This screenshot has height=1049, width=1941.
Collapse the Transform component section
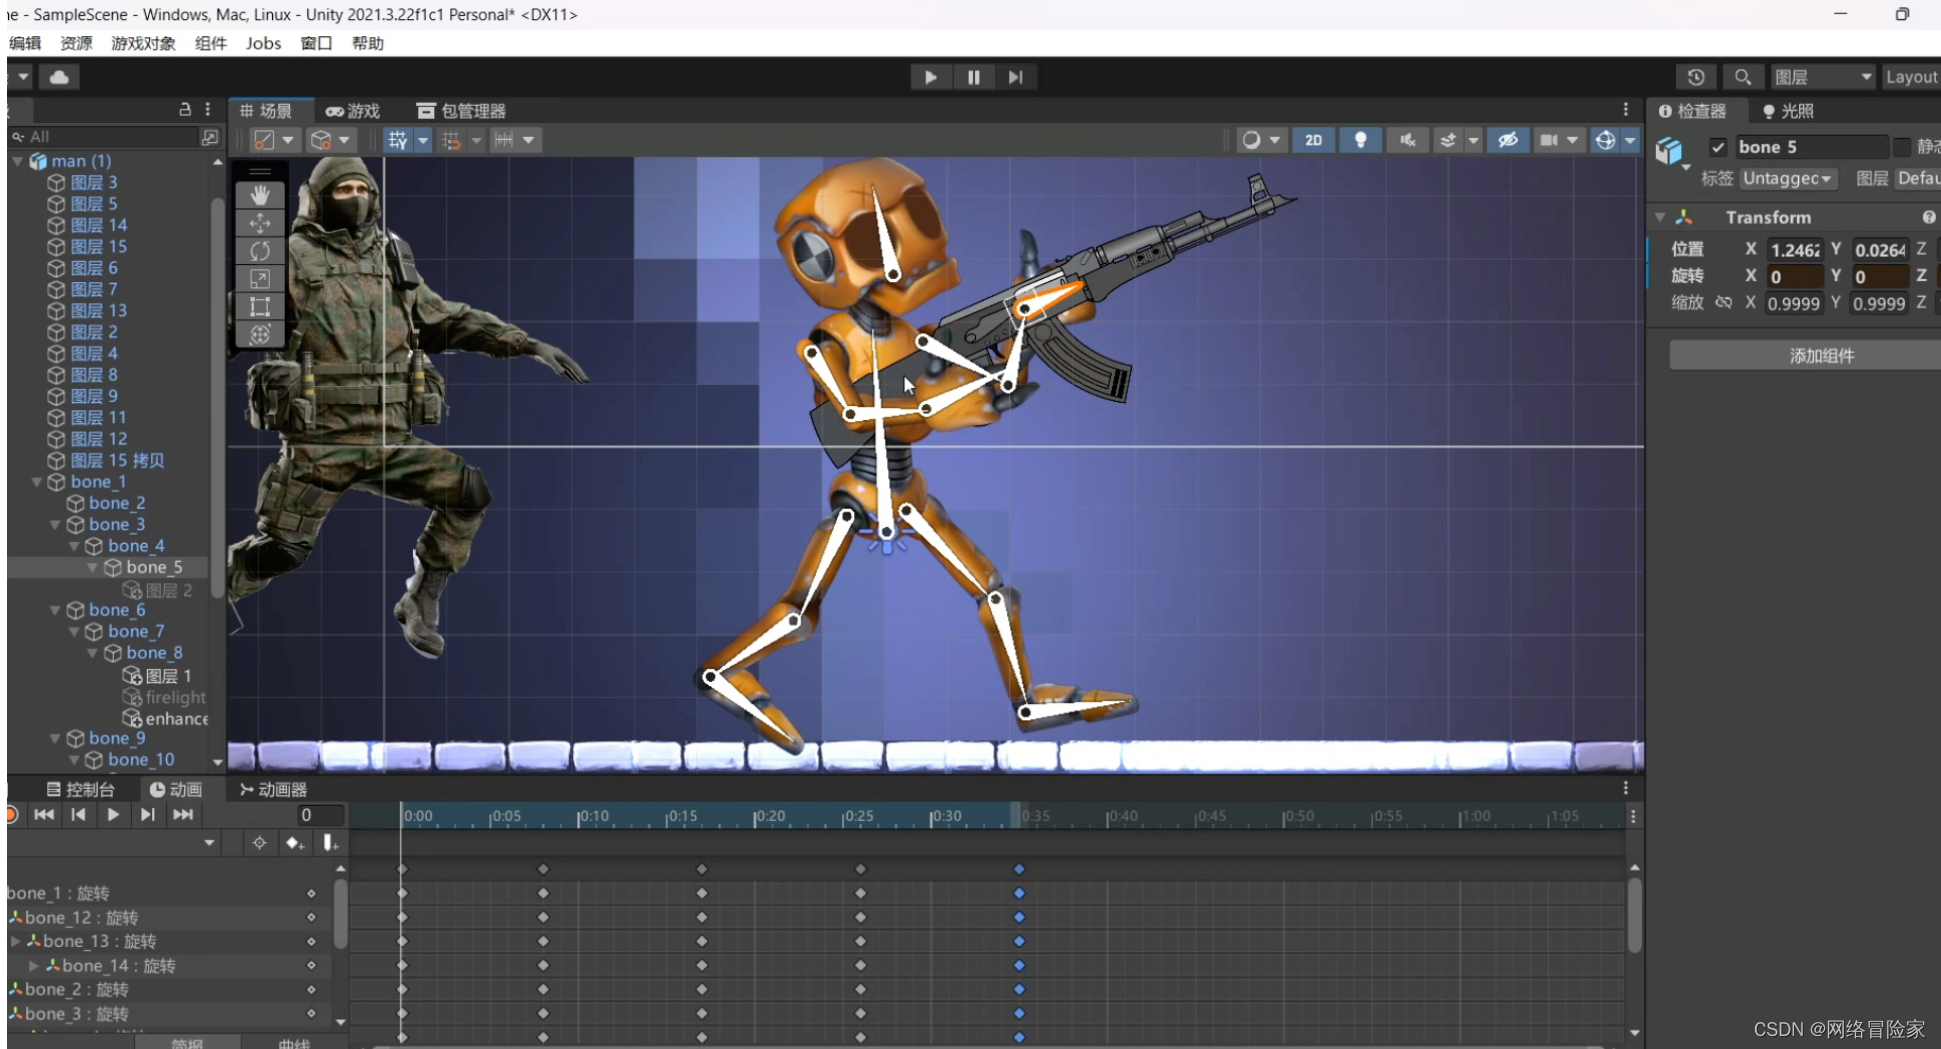1661,217
